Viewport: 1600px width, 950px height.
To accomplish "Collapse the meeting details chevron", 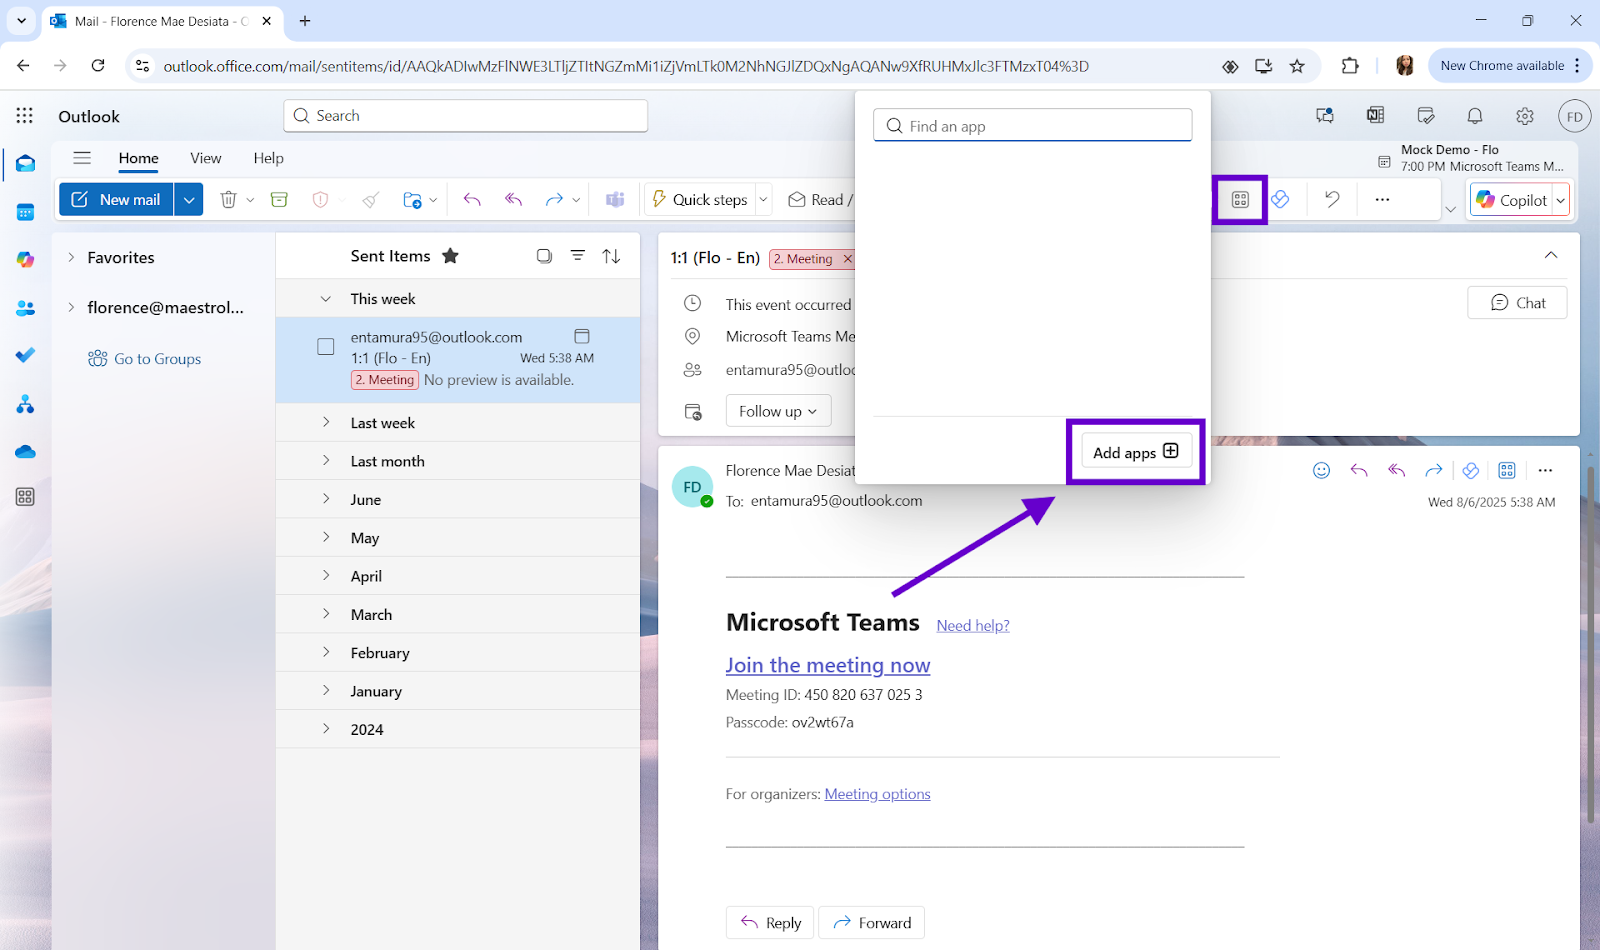I will tap(1551, 255).
